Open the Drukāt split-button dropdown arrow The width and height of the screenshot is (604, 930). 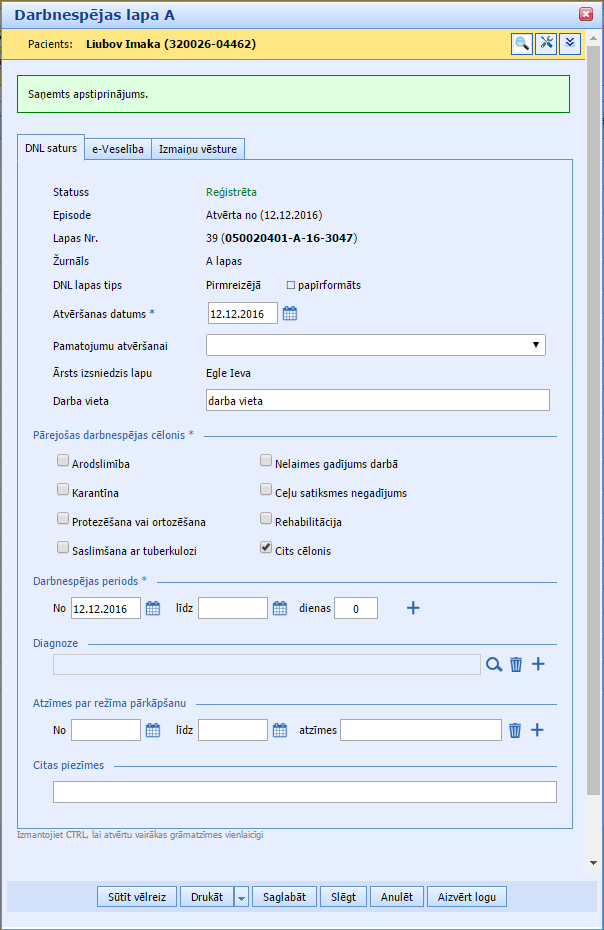click(x=241, y=897)
